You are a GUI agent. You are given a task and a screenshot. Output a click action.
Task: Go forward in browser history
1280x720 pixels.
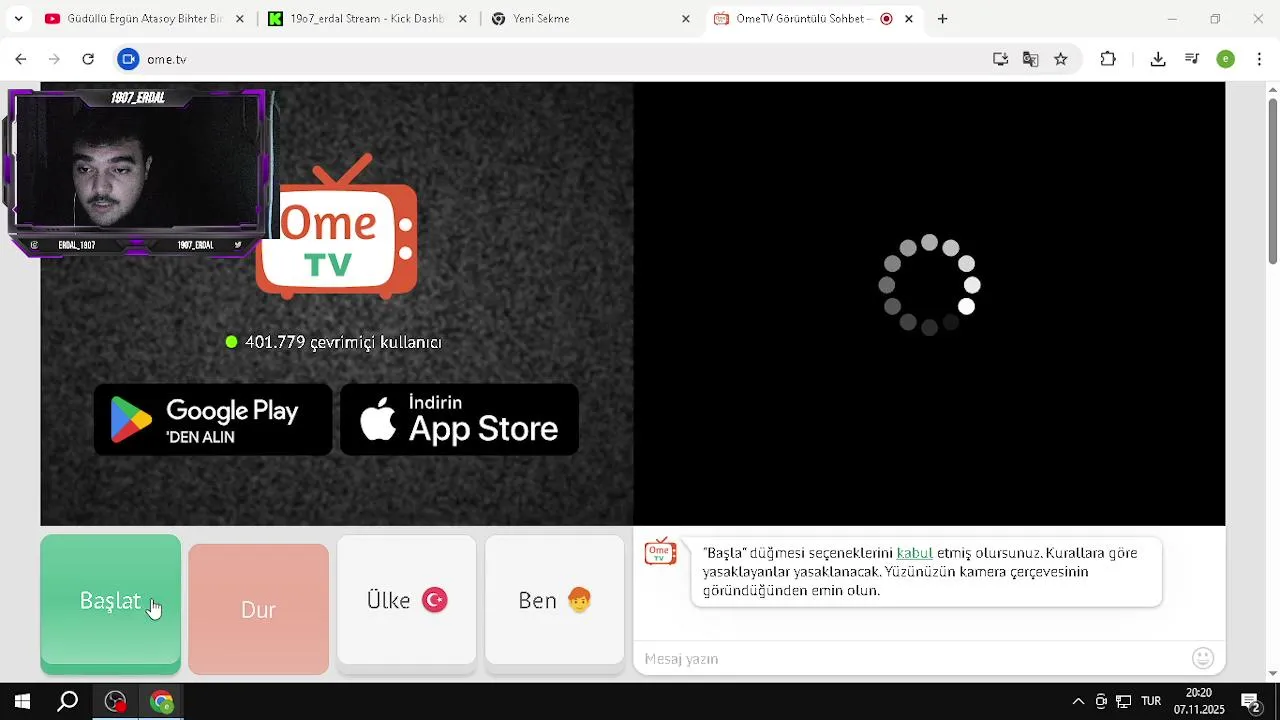[x=54, y=59]
